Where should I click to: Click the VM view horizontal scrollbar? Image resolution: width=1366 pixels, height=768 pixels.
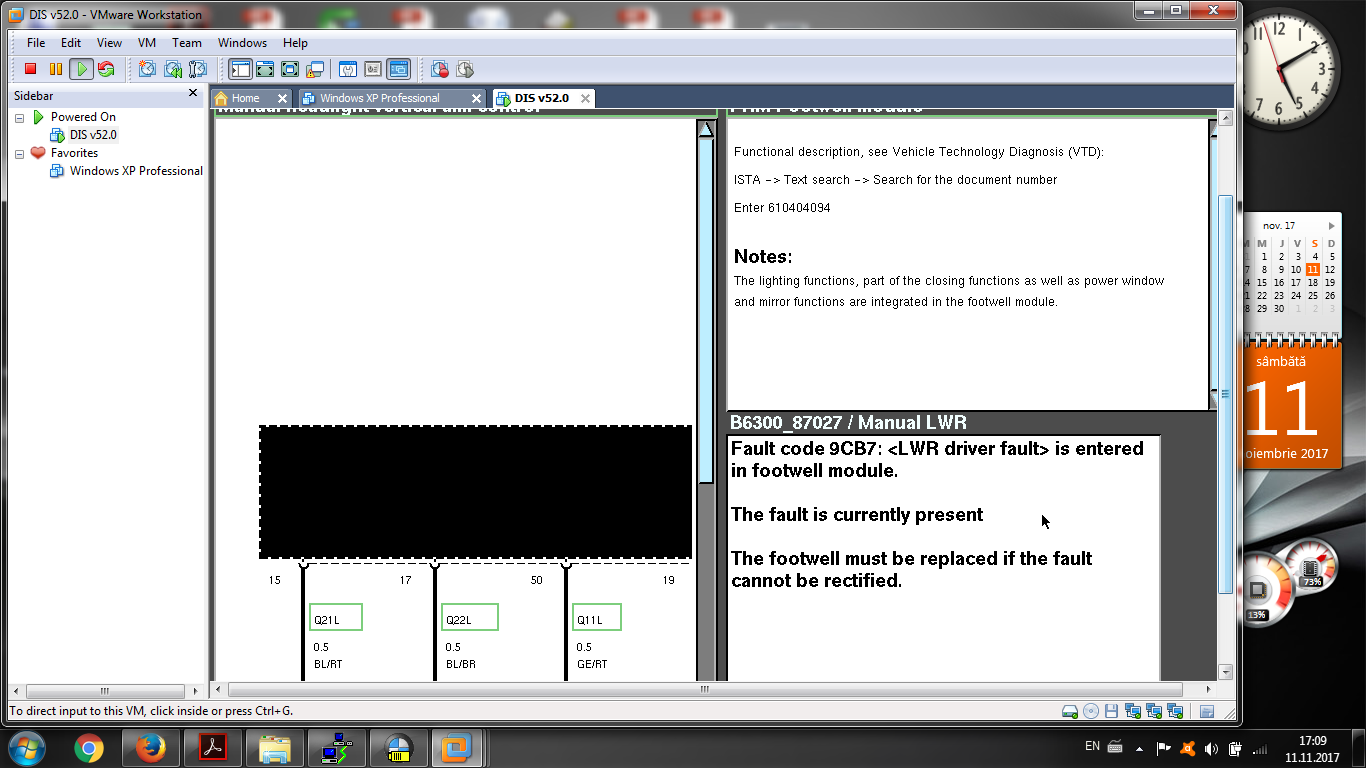point(705,690)
